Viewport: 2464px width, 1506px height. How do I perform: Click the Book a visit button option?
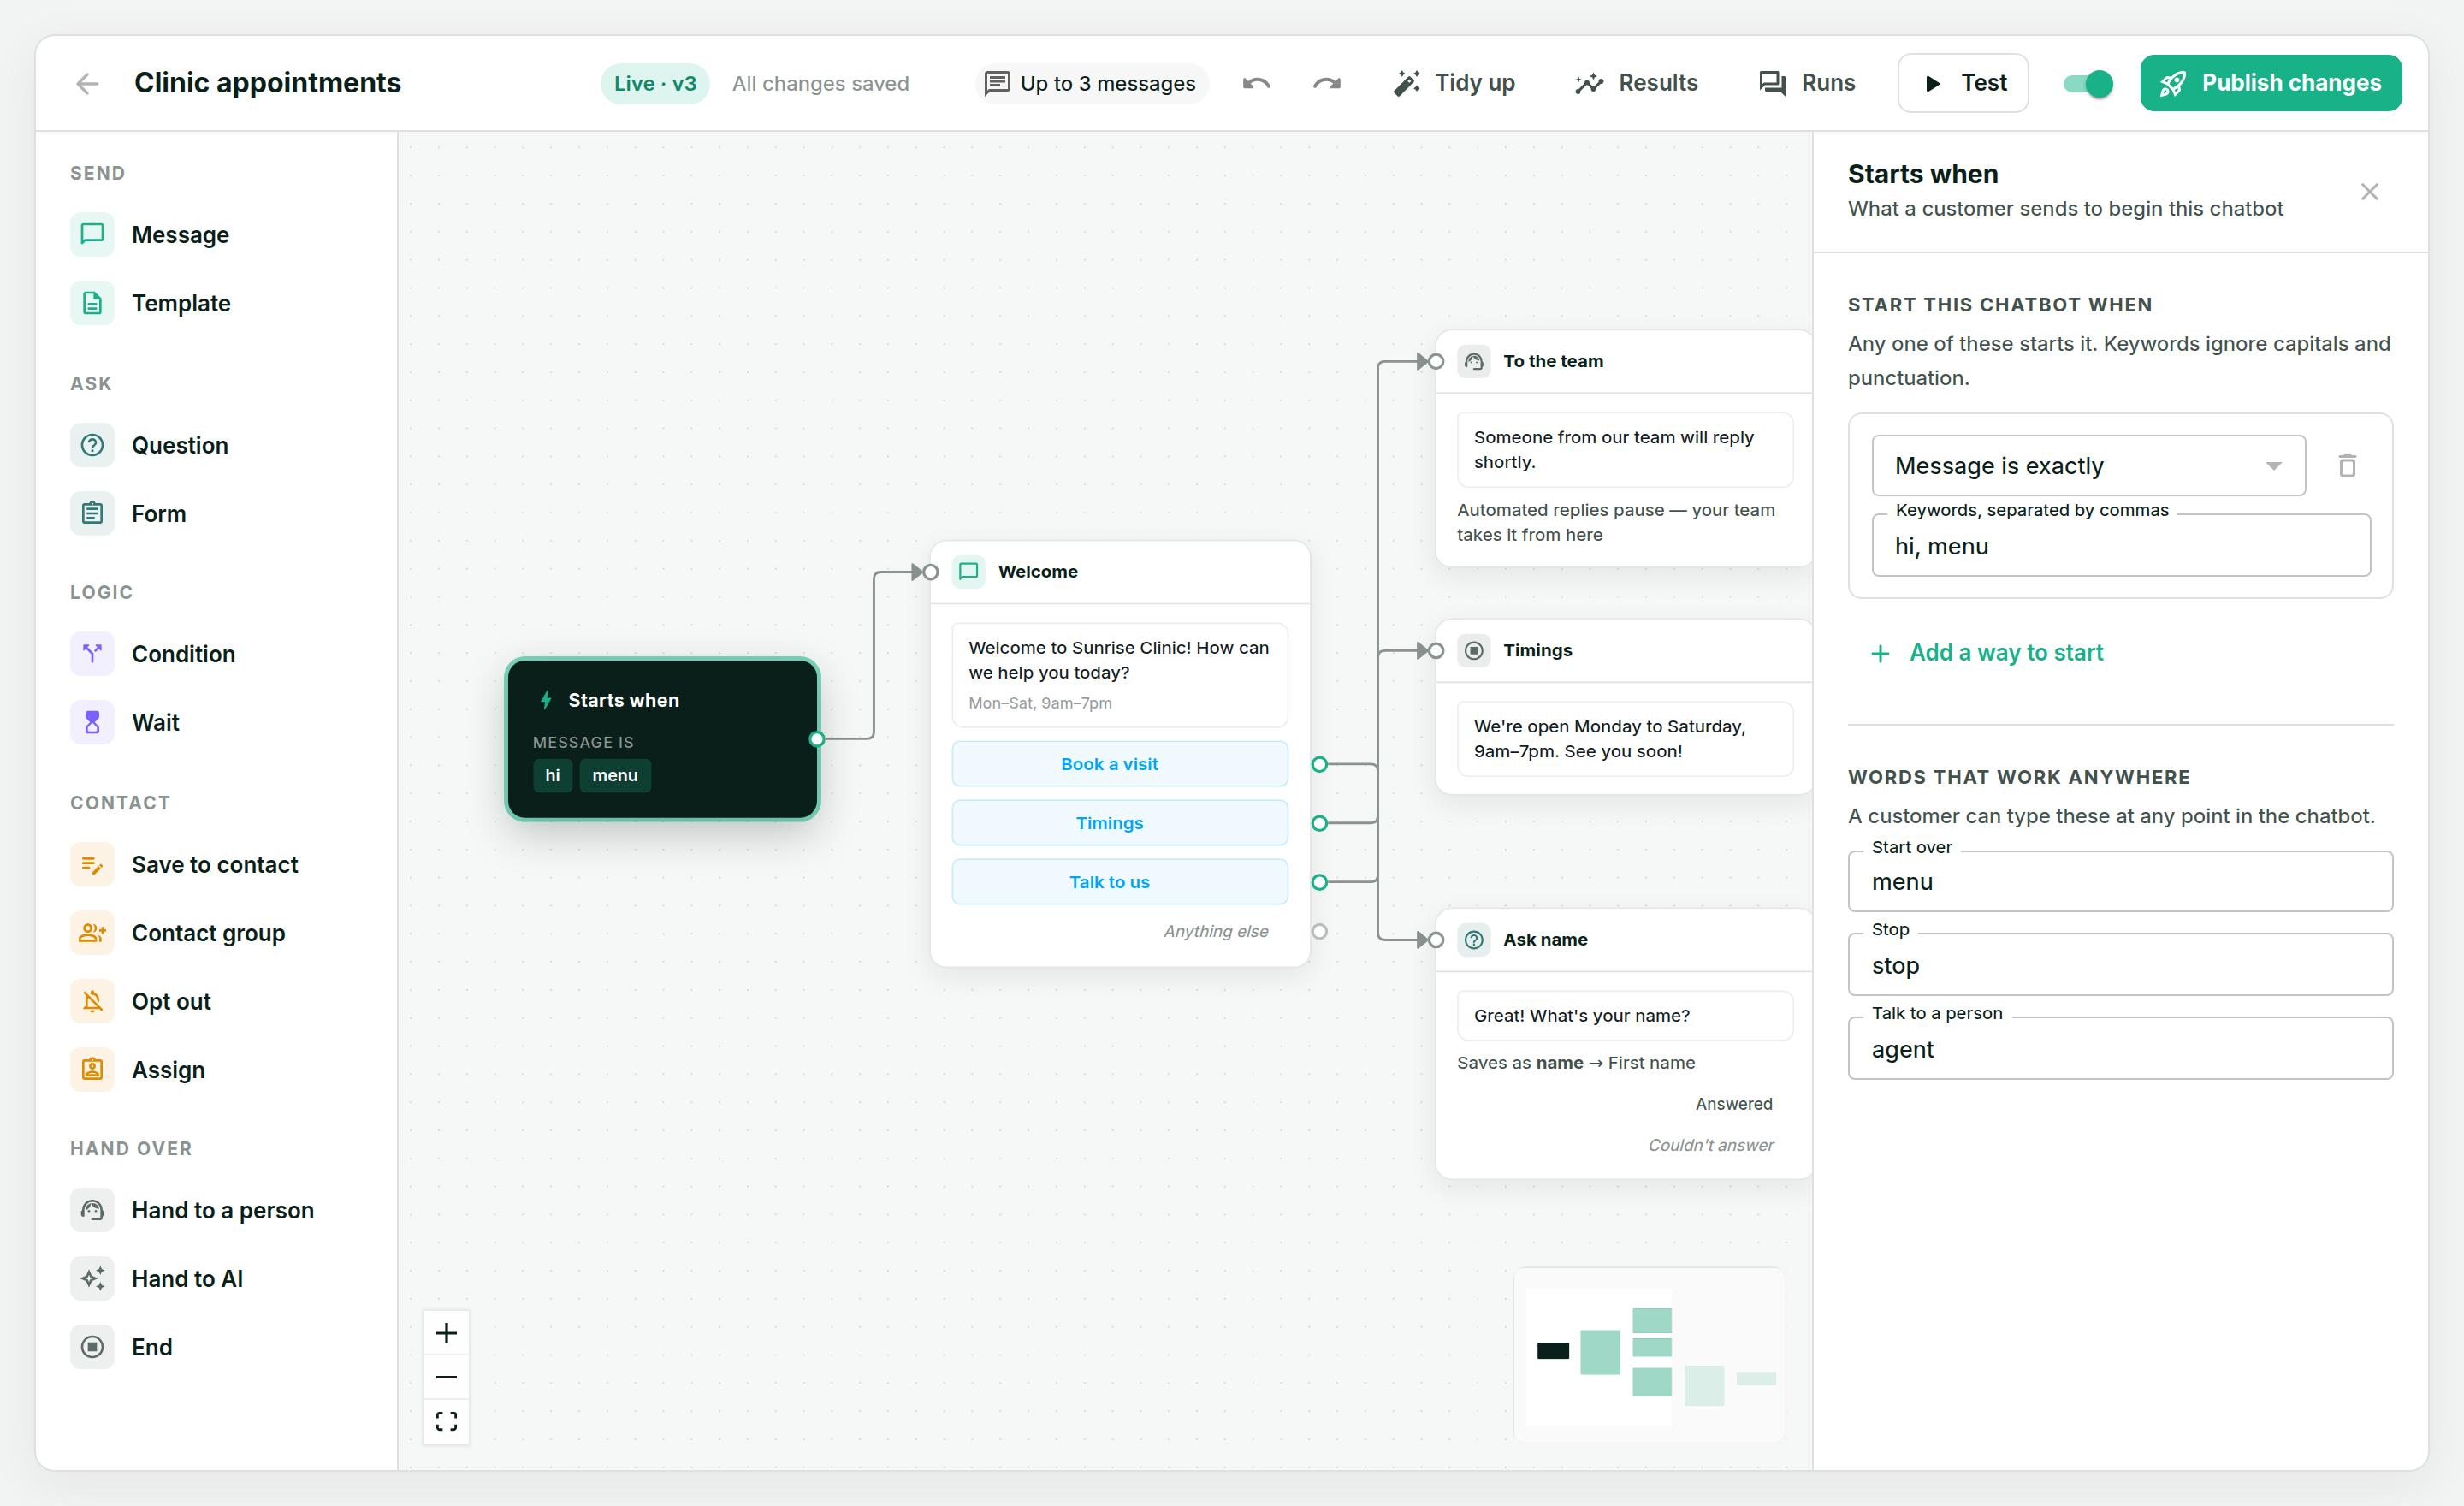[x=1119, y=764]
